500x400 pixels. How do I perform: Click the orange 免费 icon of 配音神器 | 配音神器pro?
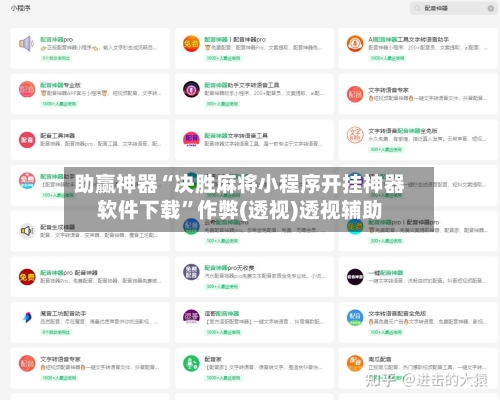(191, 44)
